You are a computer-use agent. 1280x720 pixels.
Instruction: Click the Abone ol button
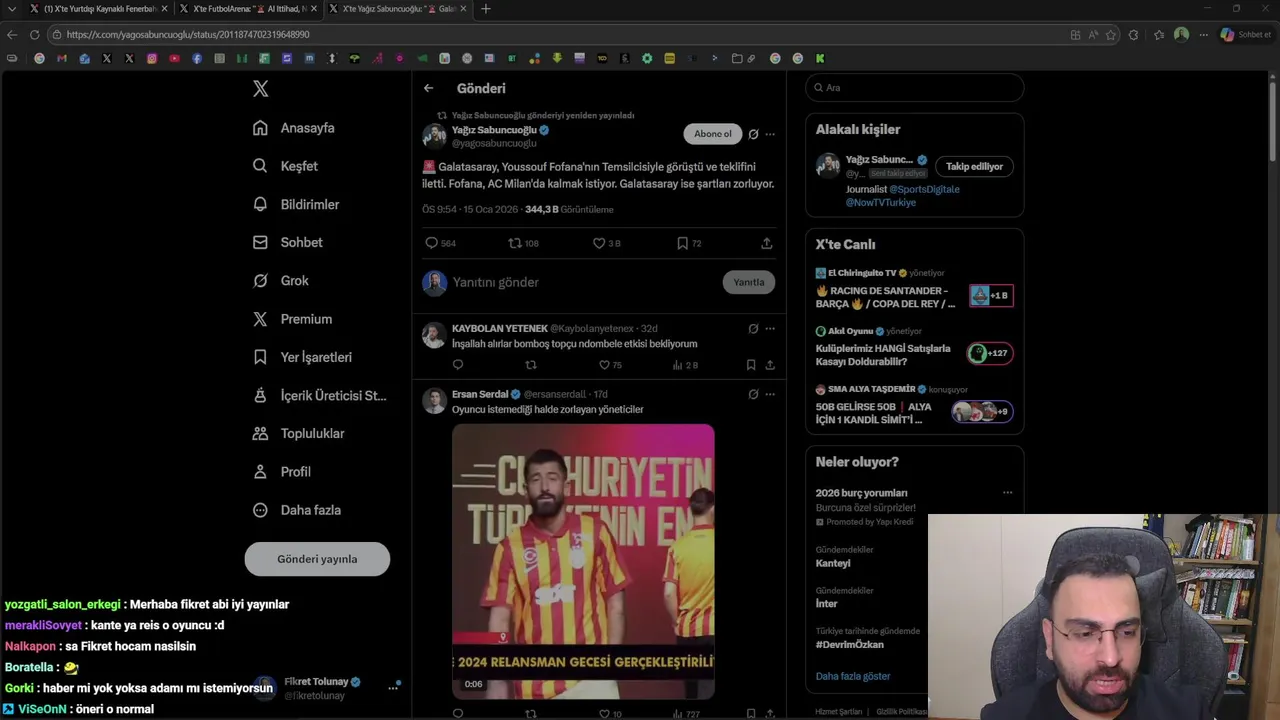(x=713, y=134)
